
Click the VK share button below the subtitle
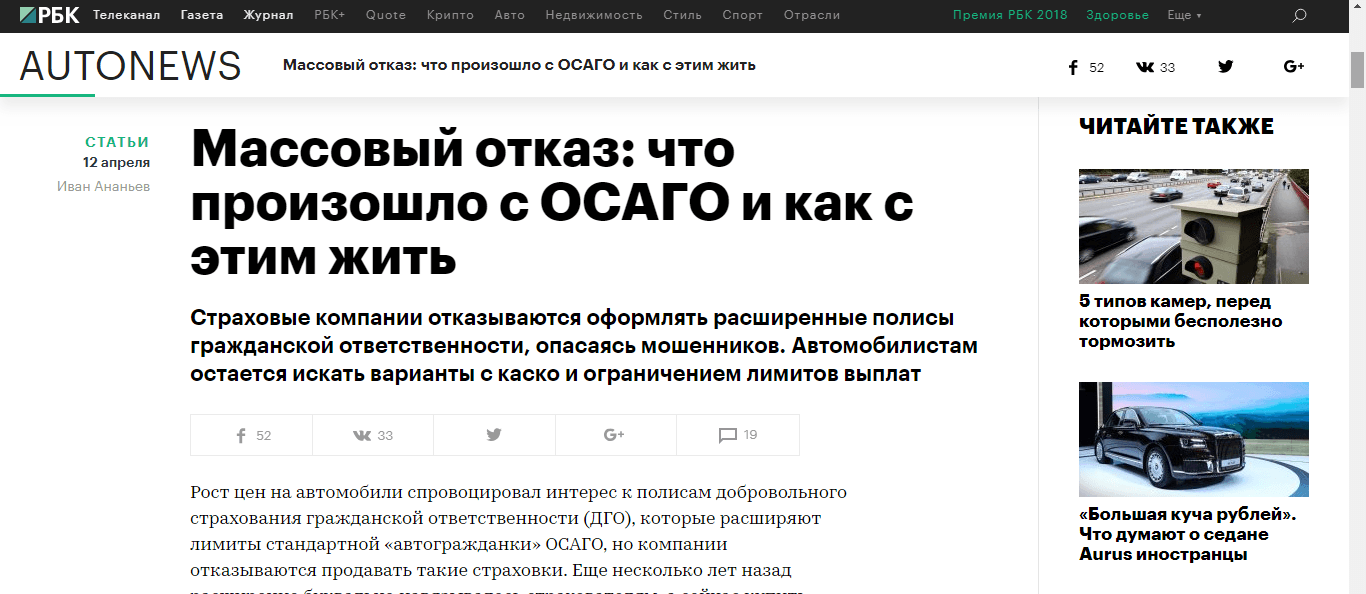coord(373,435)
